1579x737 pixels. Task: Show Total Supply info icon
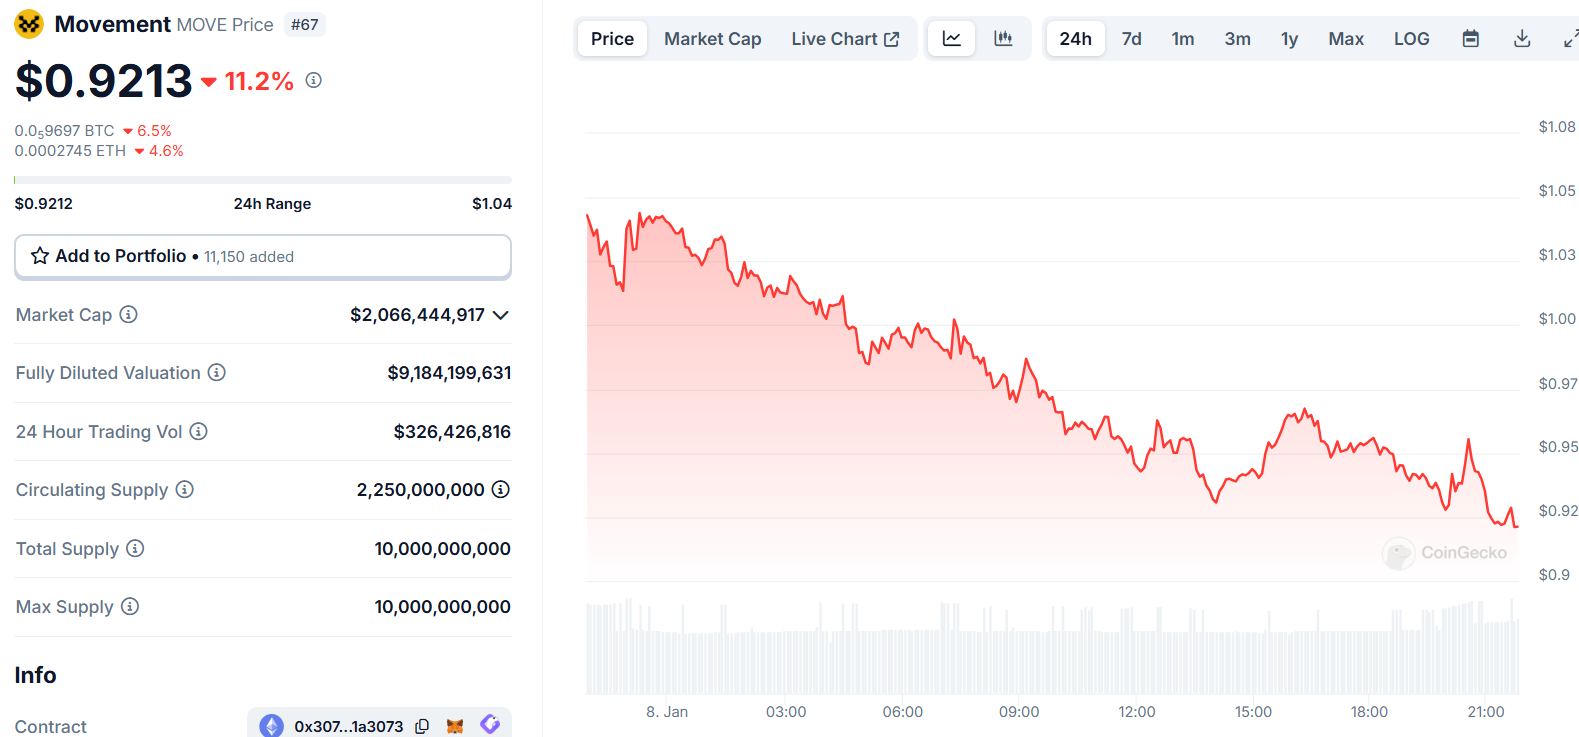[135, 548]
